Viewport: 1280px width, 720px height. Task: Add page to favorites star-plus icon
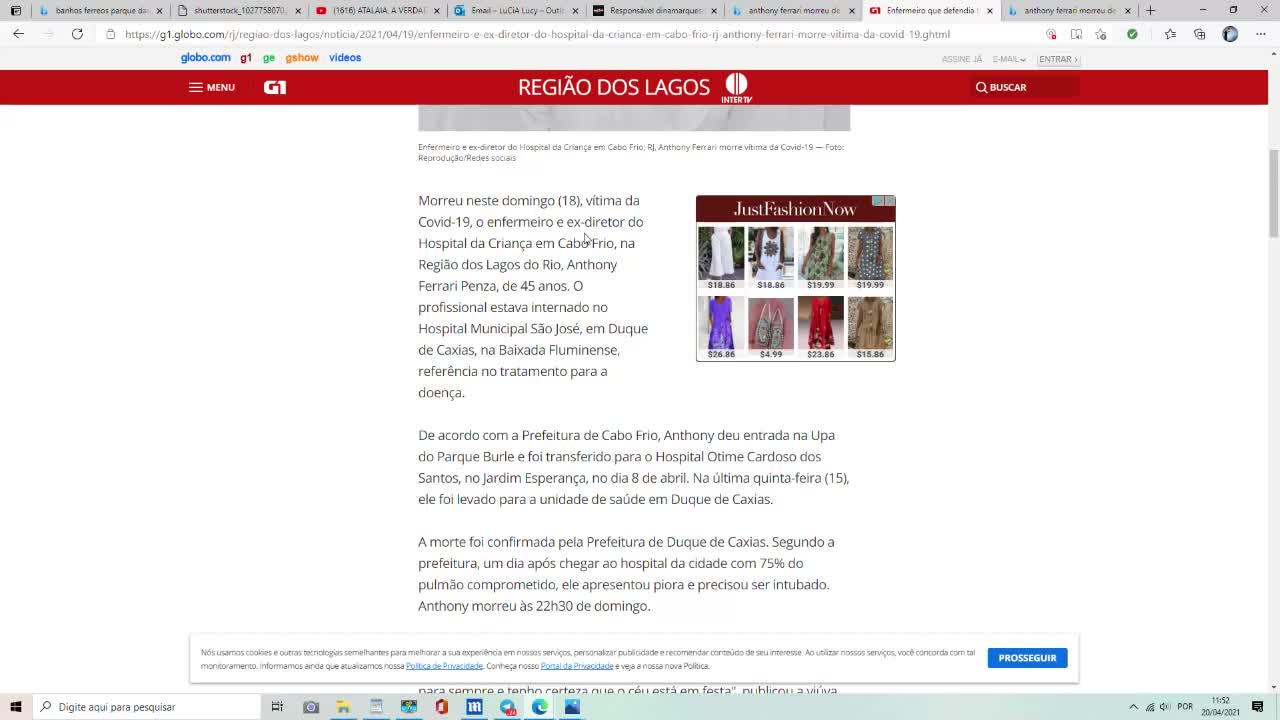tap(1101, 34)
